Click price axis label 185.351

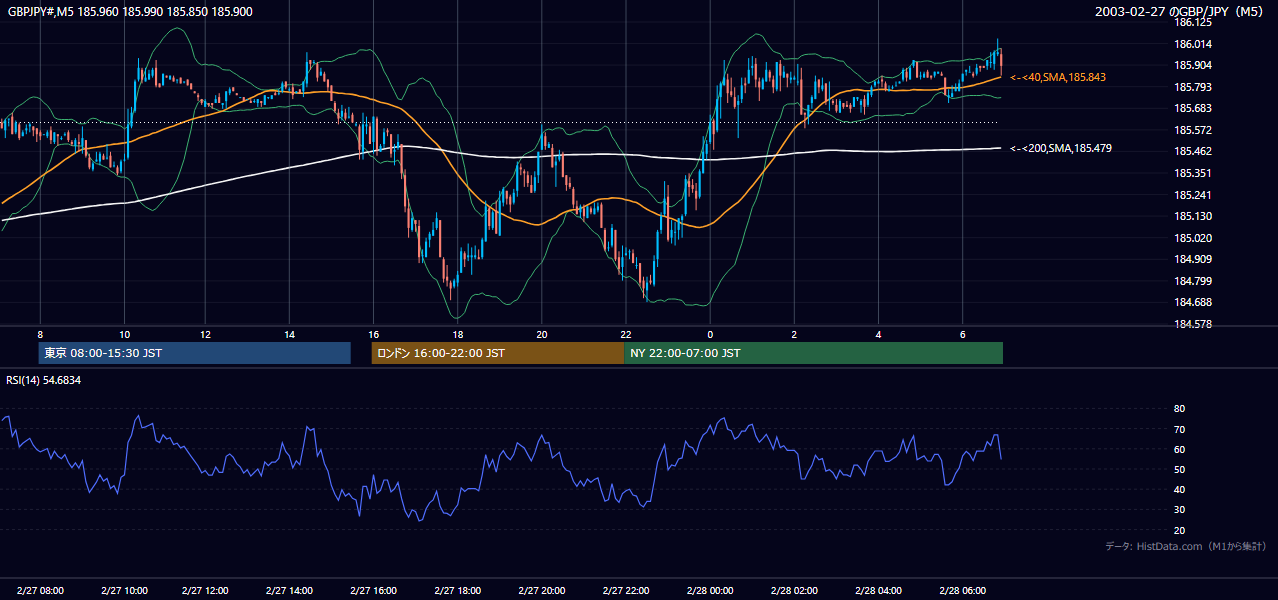[1194, 173]
